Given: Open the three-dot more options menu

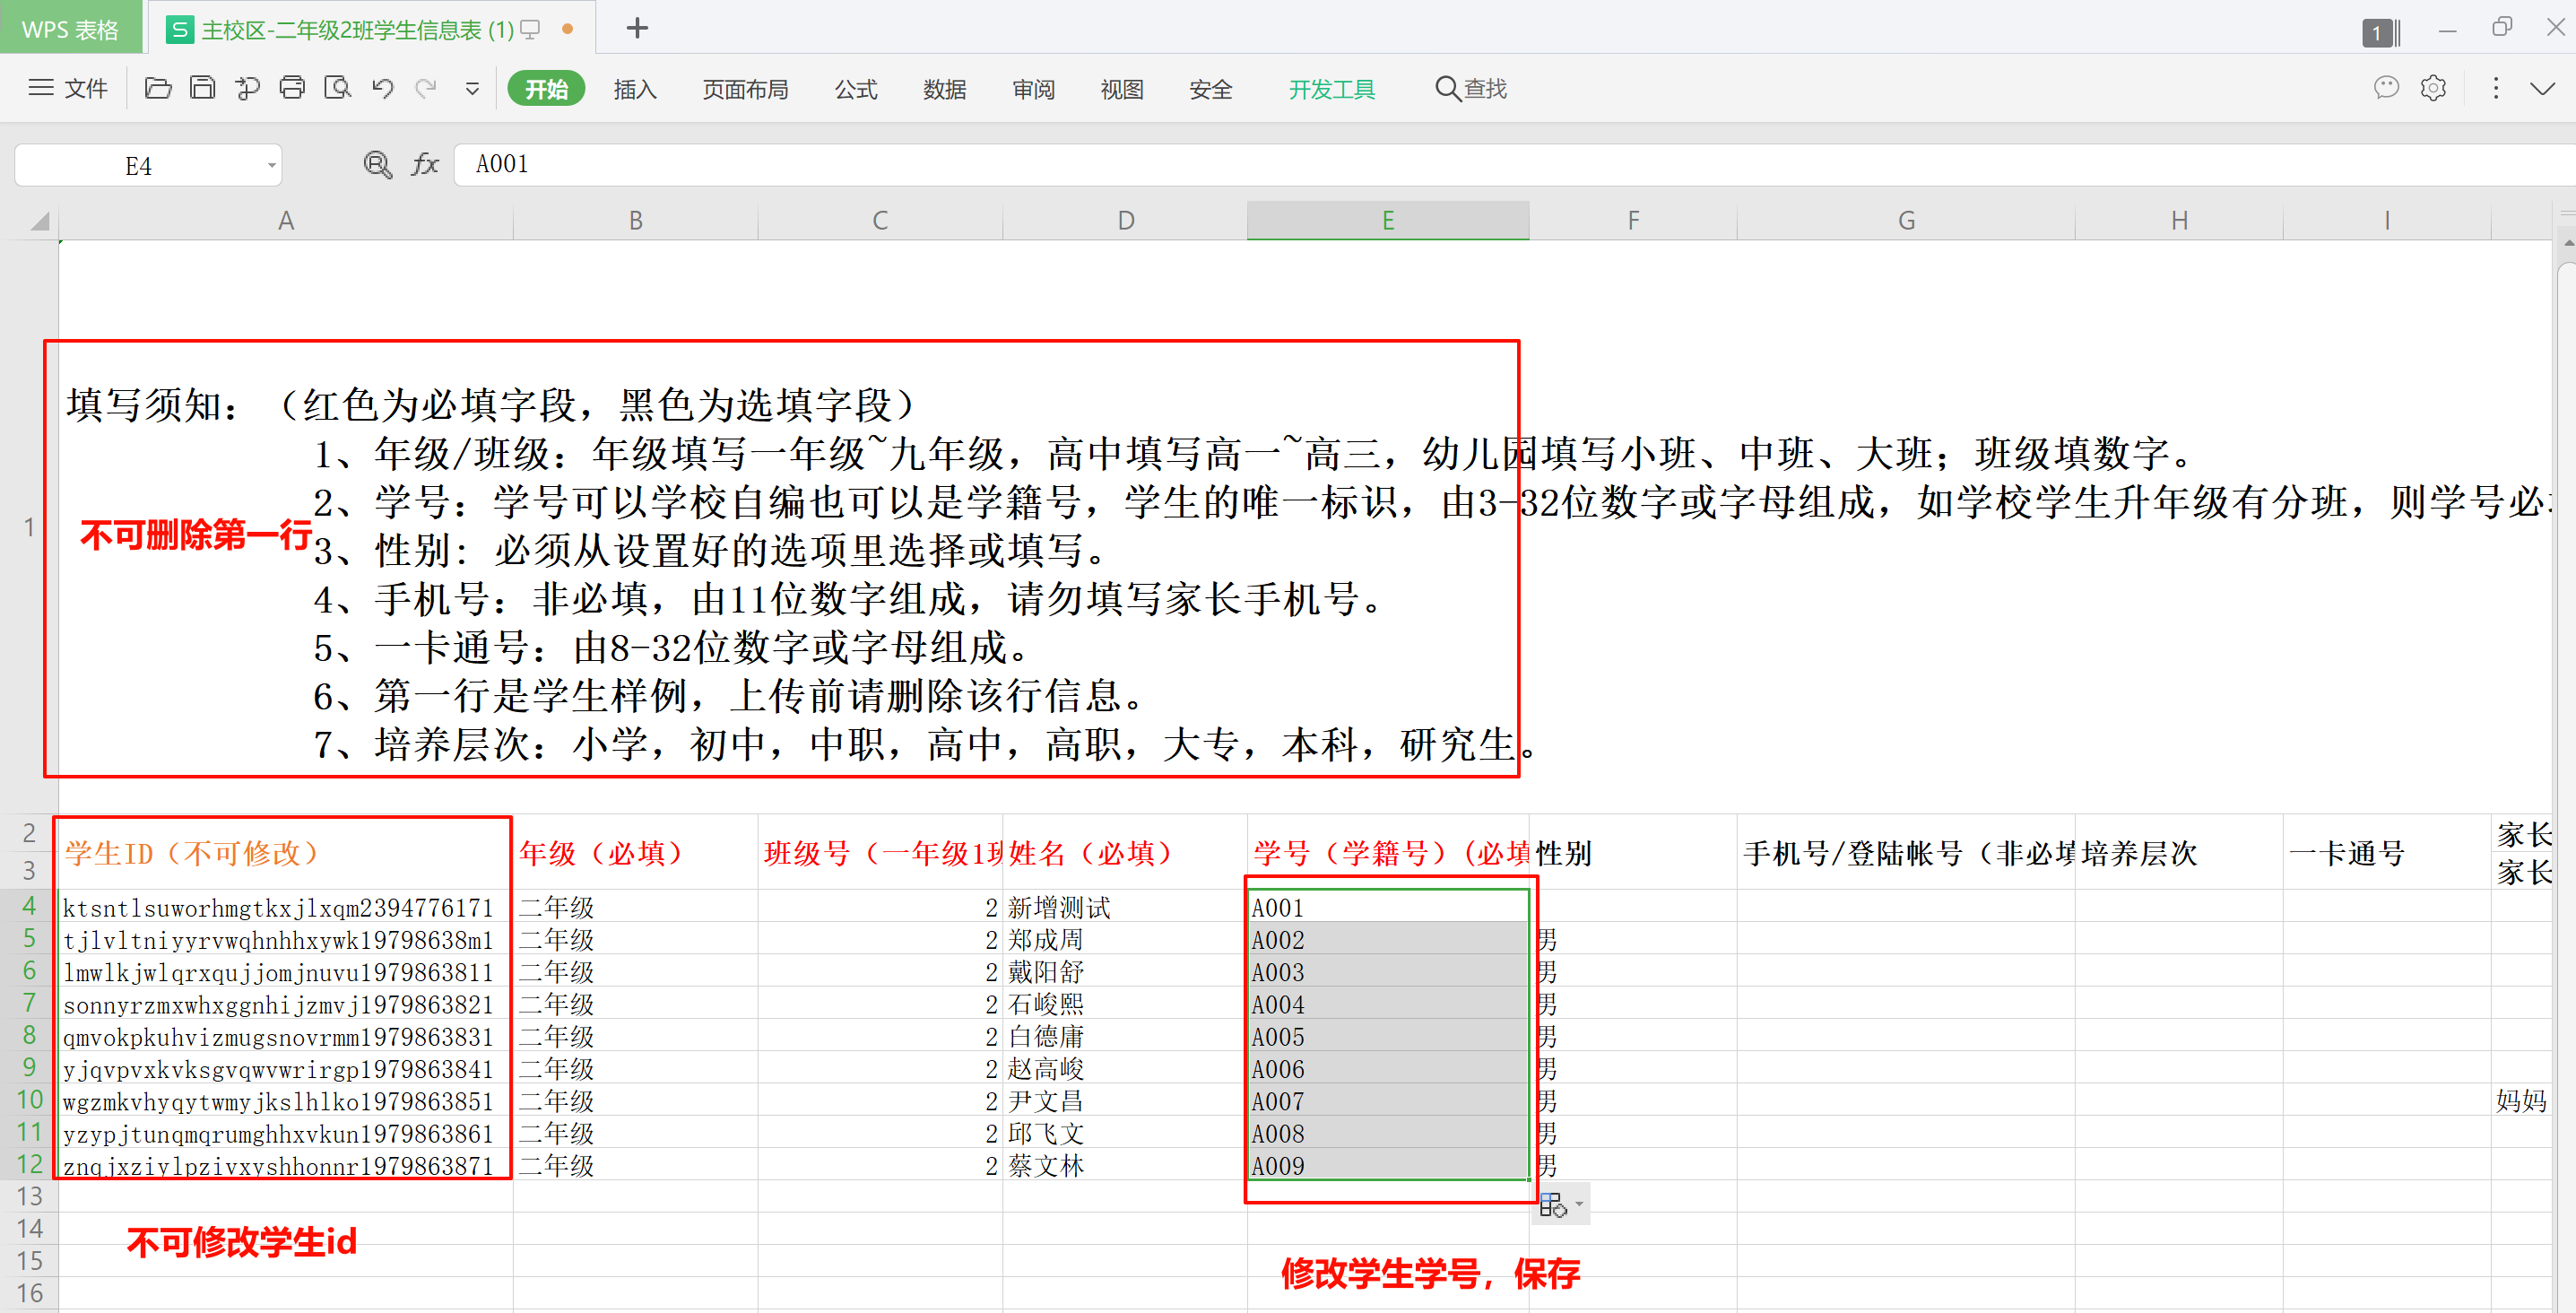Looking at the screenshot, I should point(2496,88).
